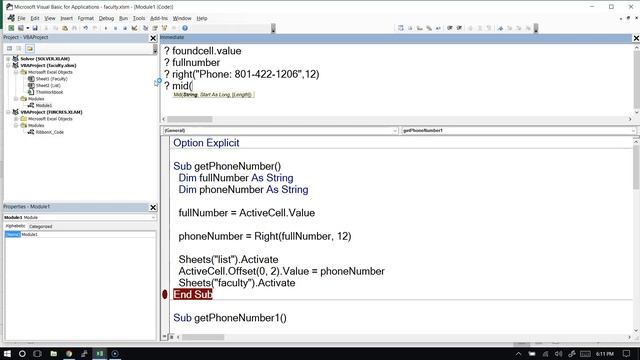Switch to Categorized properties tab
The height and width of the screenshot is (360, 640).
[x=40, y=227]
